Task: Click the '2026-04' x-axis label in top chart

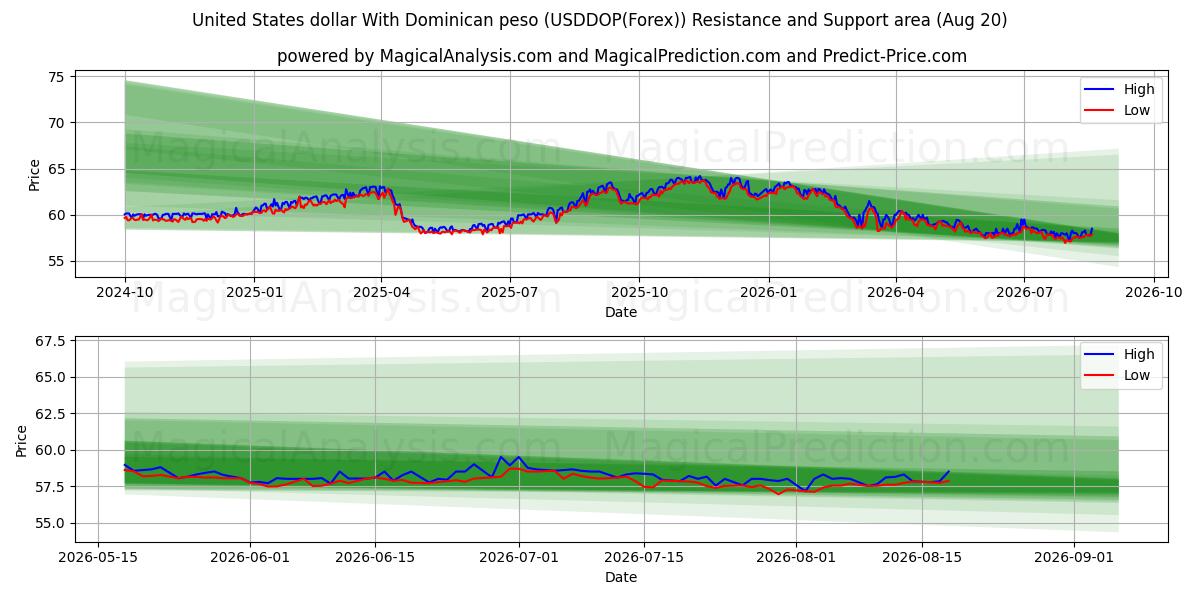Action: [895, 293]
